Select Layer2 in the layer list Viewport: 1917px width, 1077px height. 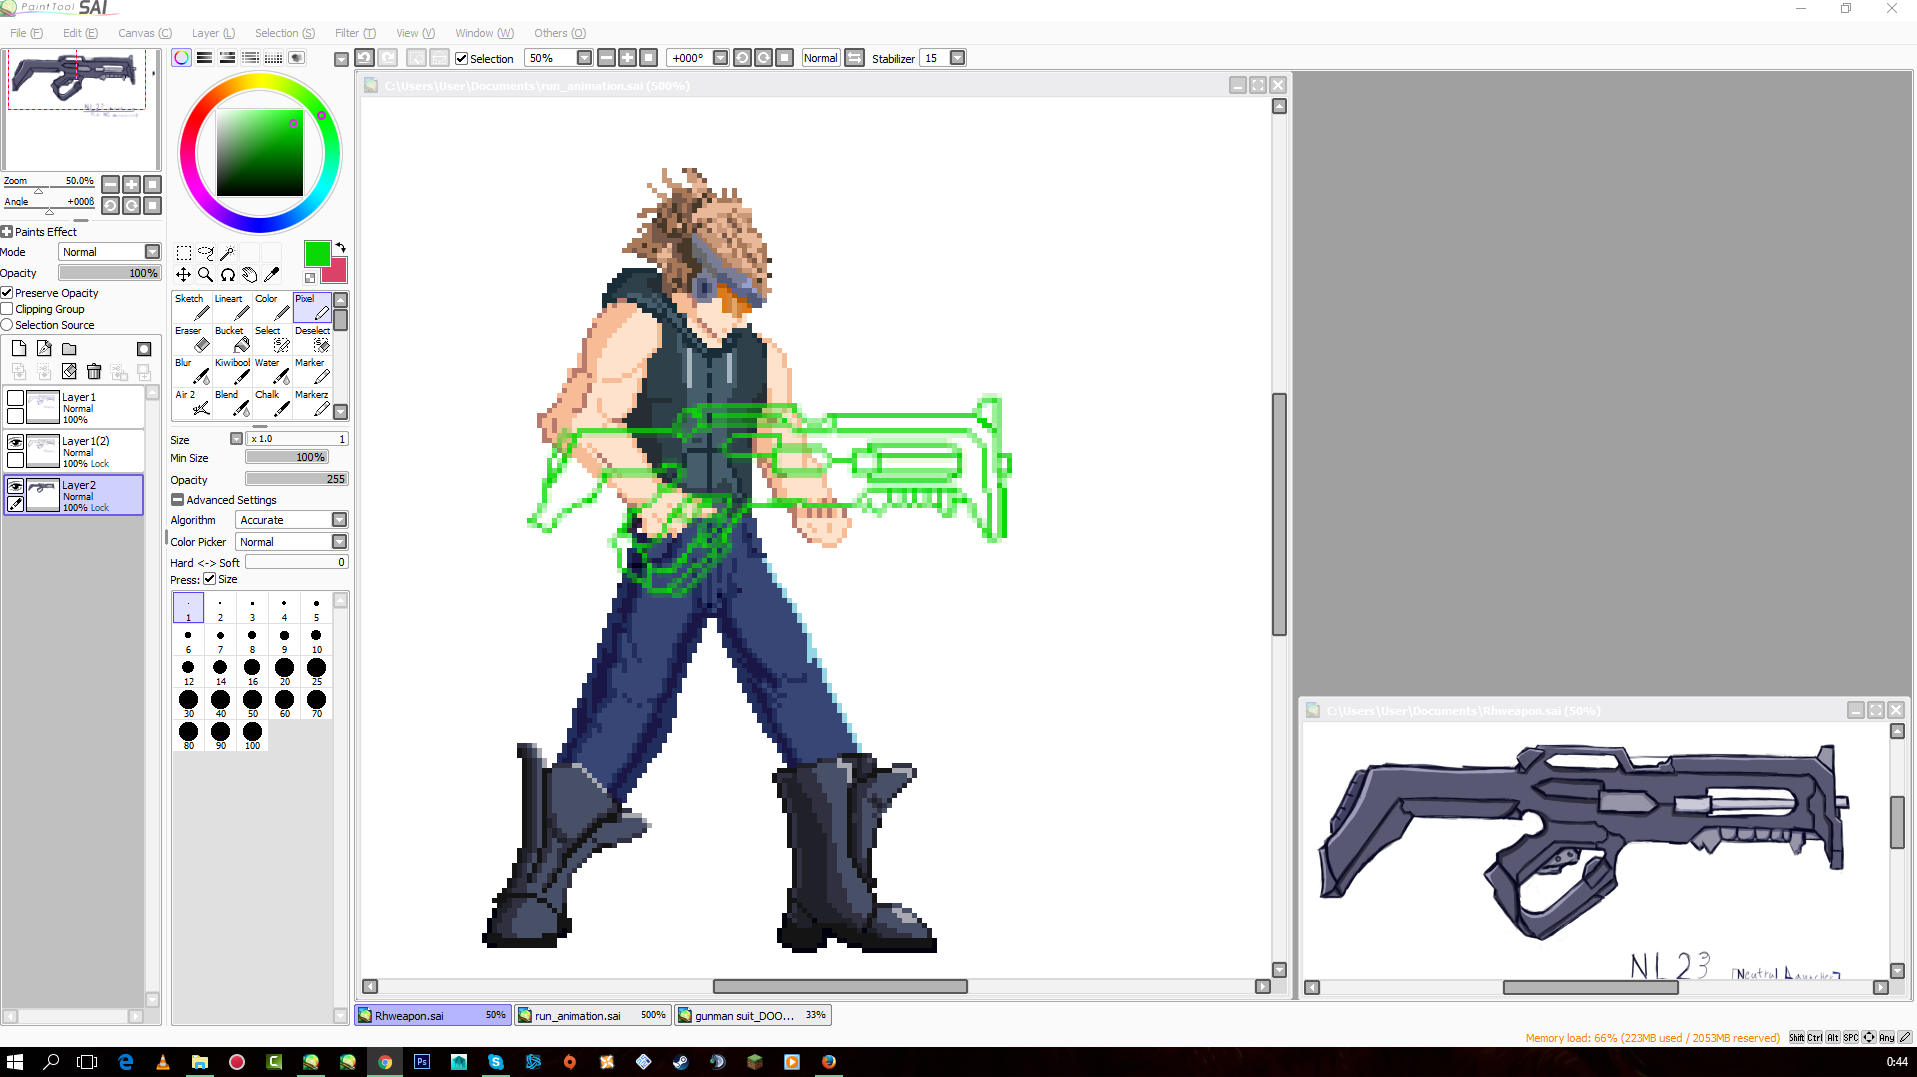(74, 495)
